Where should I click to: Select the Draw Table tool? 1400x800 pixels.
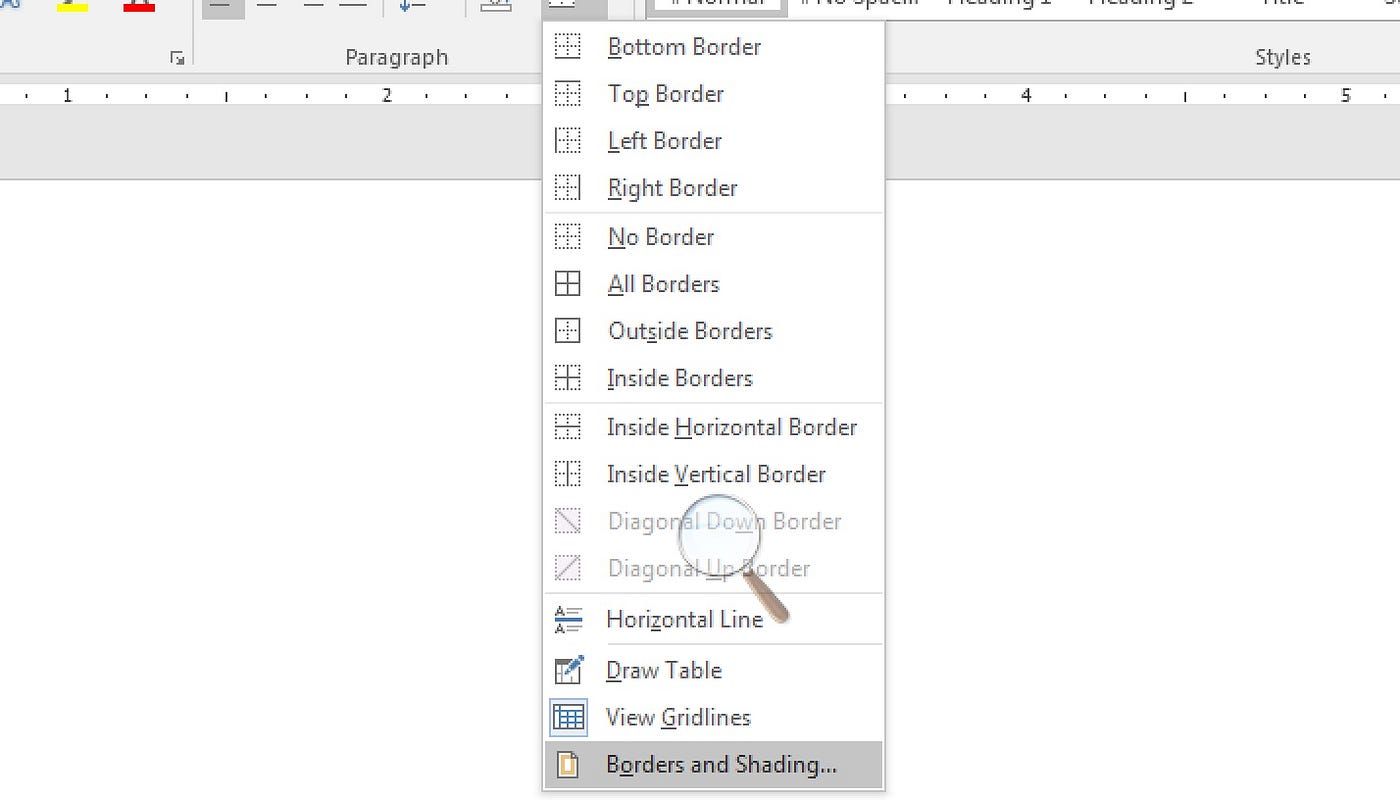[x=663, y=670]
